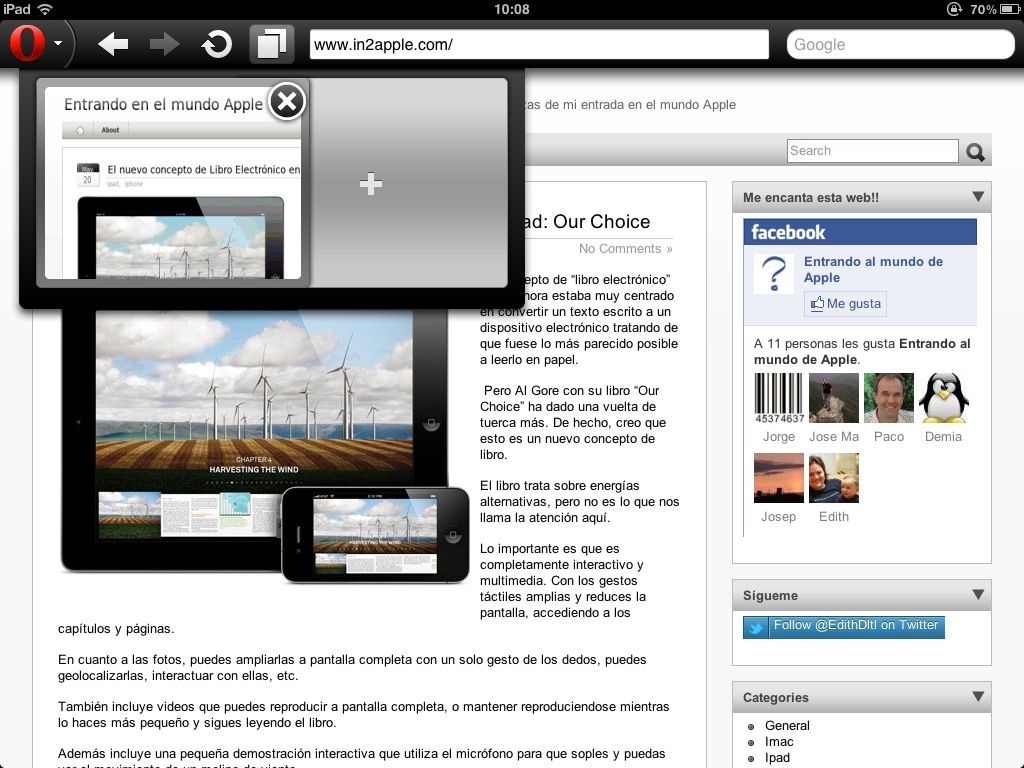Viewport: 1024px width, 768px height.
Task: Open Entrando al mundo de Apple Facebook page
Action: (873, 269)
